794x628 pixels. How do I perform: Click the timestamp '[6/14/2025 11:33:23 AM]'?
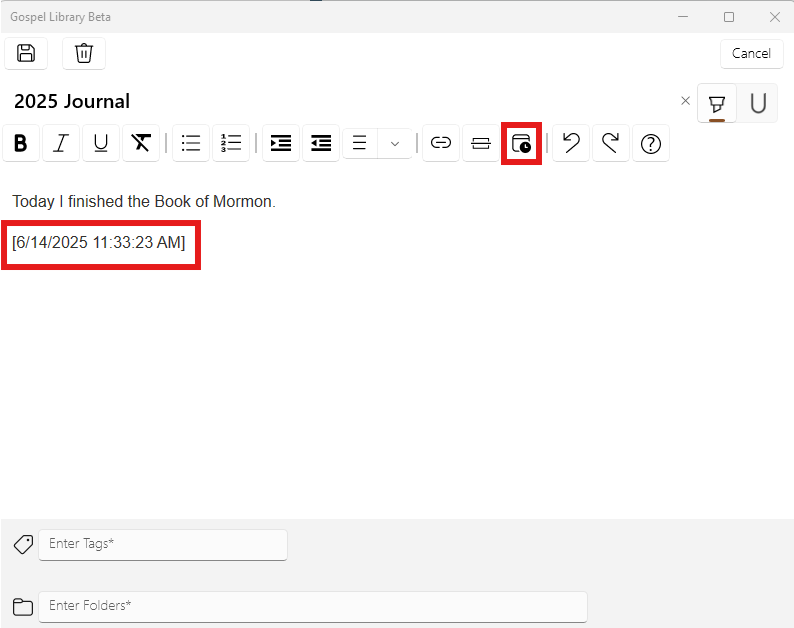[99, 243]
